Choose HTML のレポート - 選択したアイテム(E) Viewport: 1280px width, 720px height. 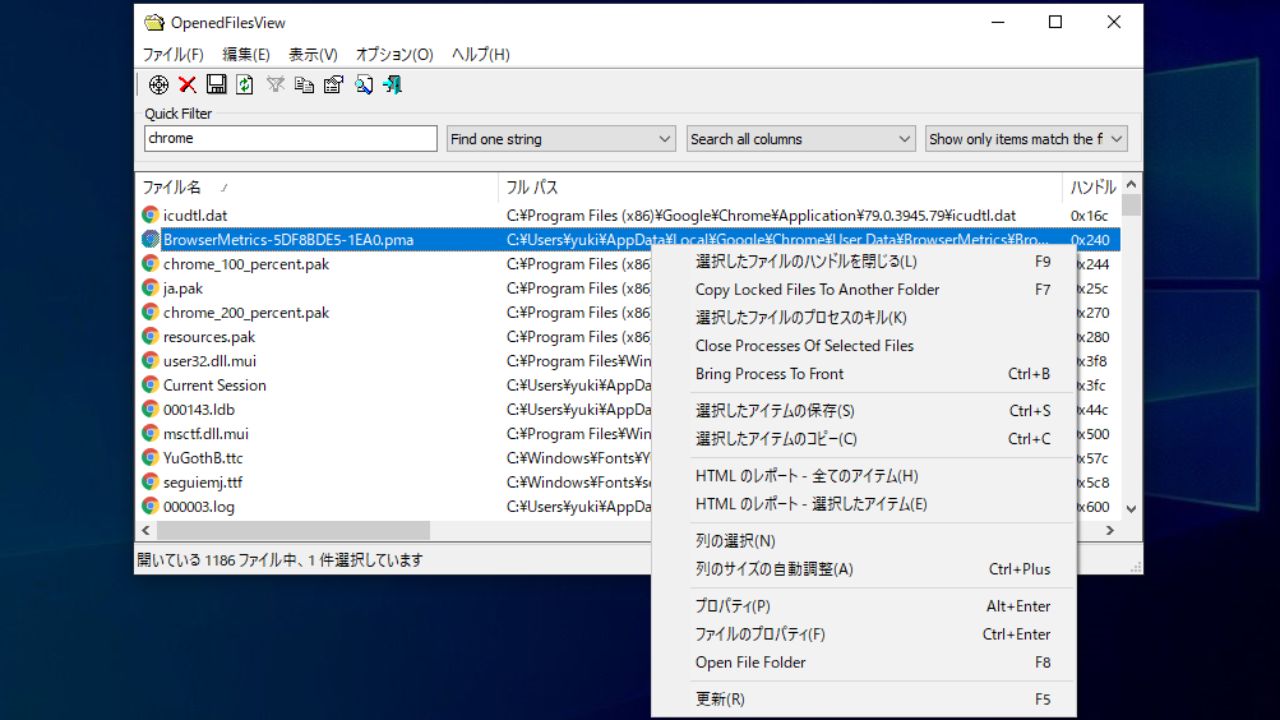[x=864, y=504]
